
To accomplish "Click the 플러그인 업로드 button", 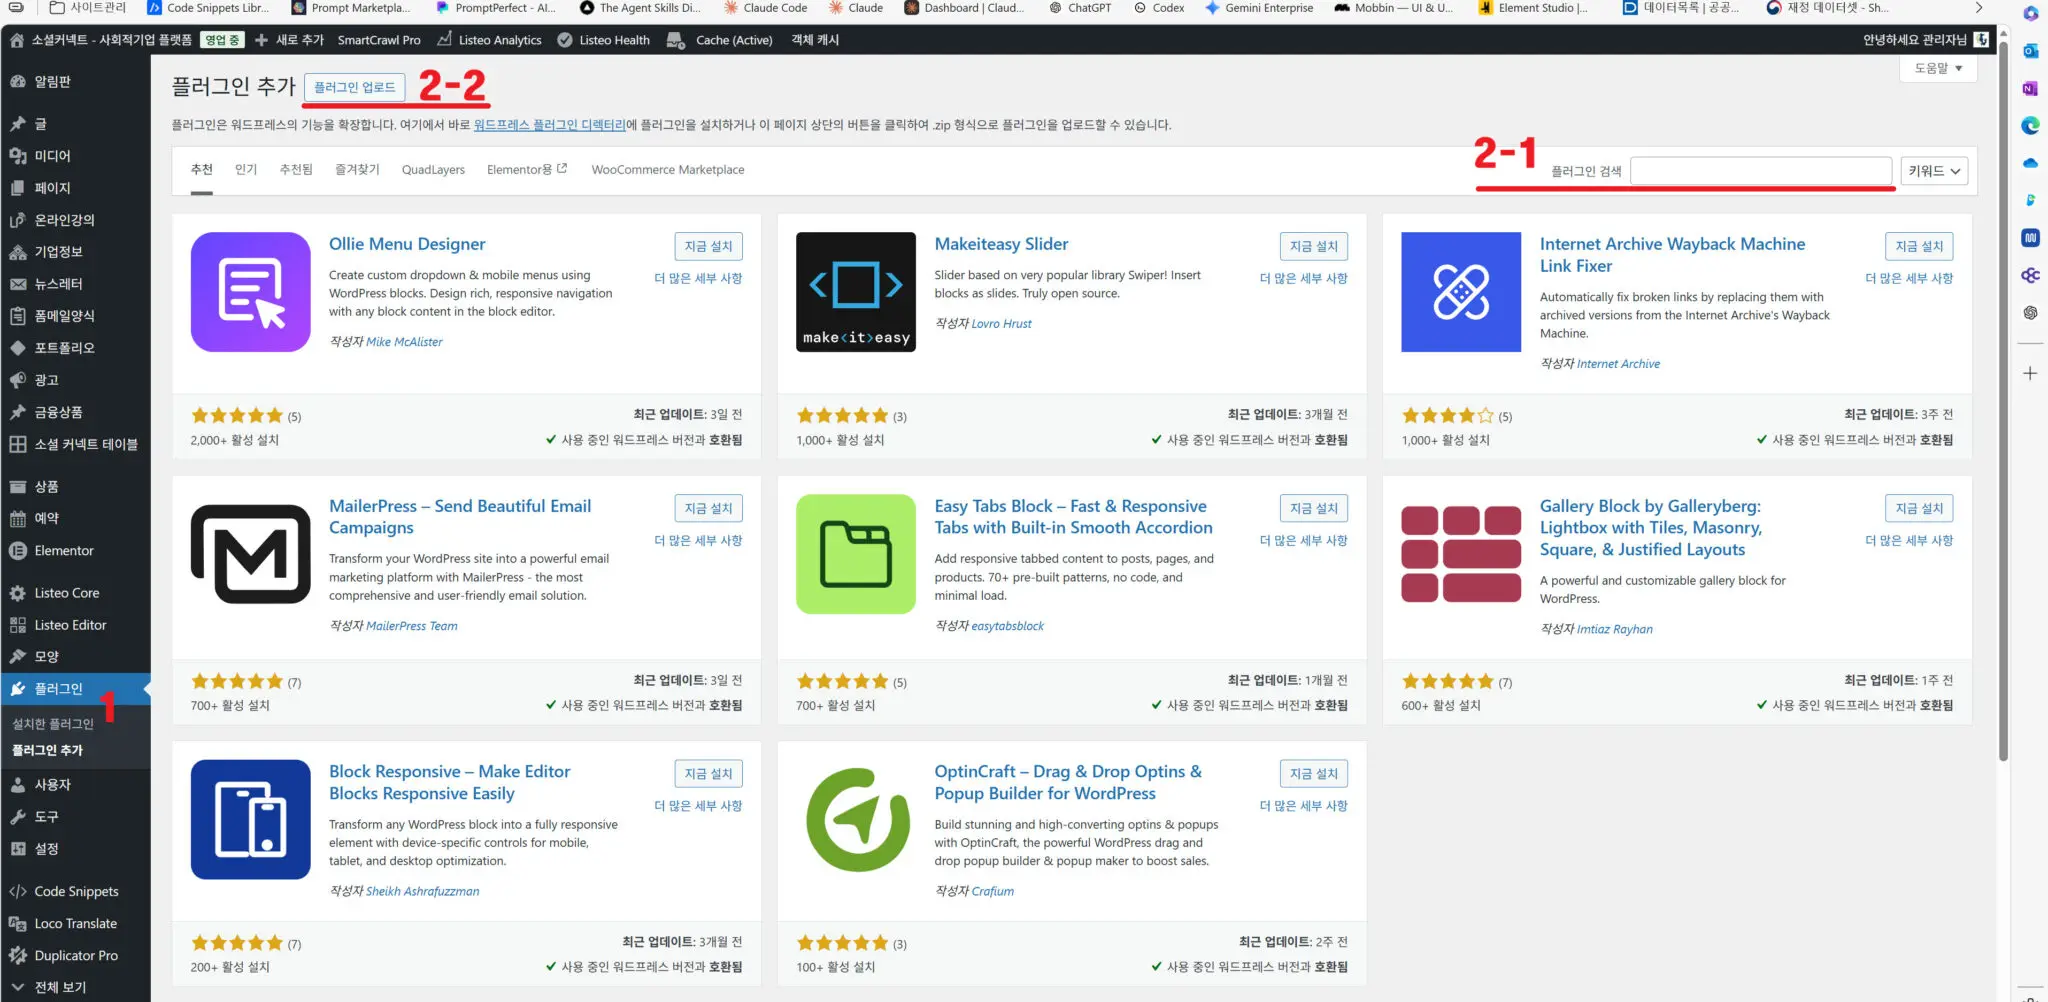I will click(x=355, y=87).
